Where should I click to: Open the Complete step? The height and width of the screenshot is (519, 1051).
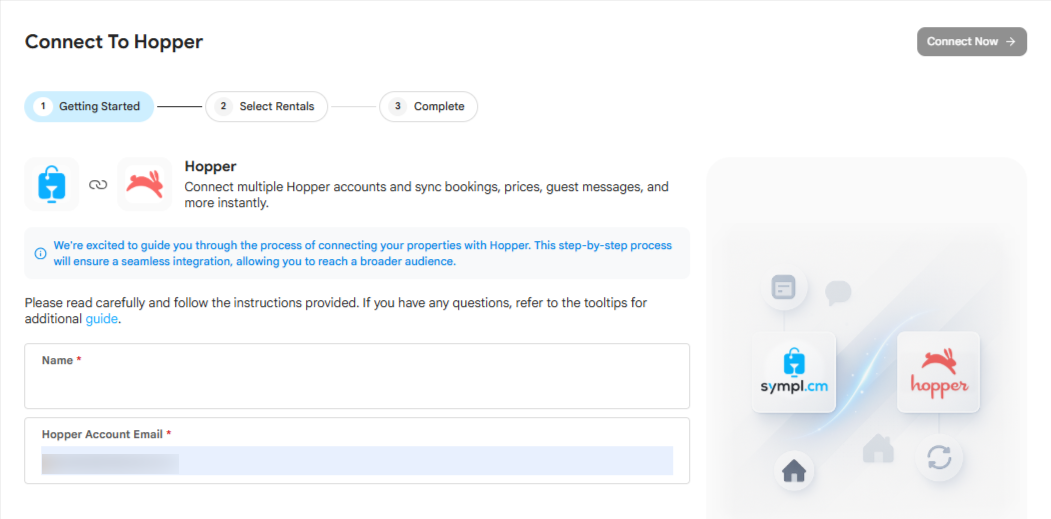(x=428, y=107)
